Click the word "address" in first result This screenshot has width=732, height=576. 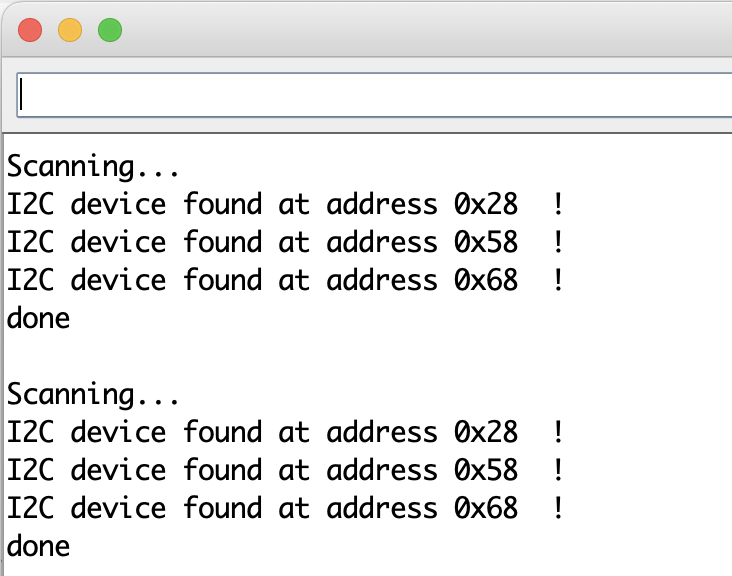click(382, 204)
